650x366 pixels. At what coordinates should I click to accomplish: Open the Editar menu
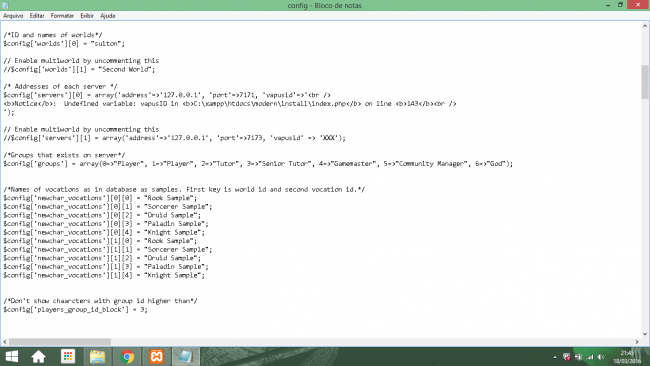[x=37, y=16]
